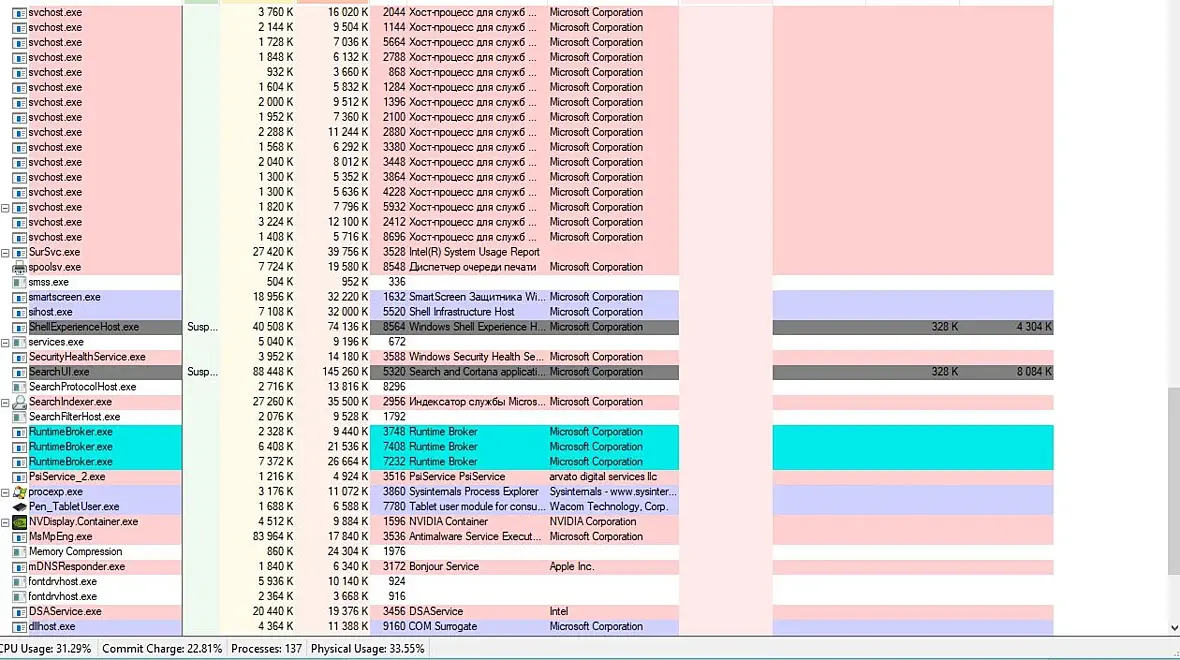Click the SearchFilterHost.exe process icon

click(20, 417)
